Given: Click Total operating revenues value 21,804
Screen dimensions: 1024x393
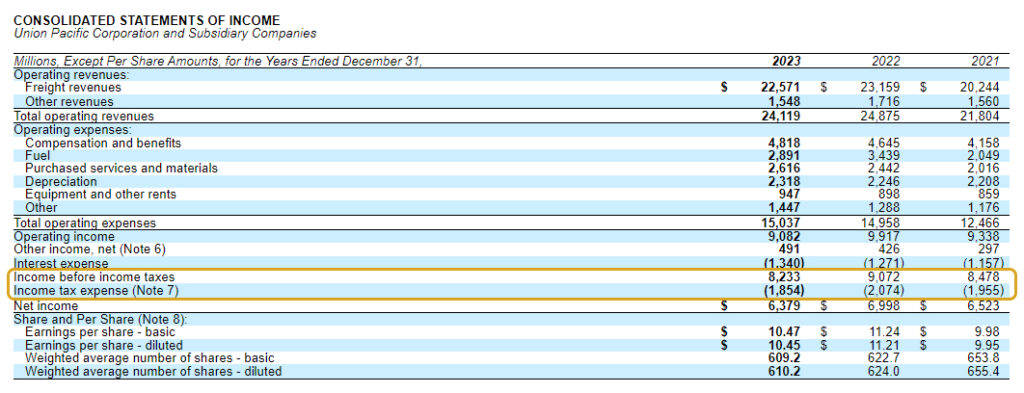Looking at the screenshot, I should point(980,116).
